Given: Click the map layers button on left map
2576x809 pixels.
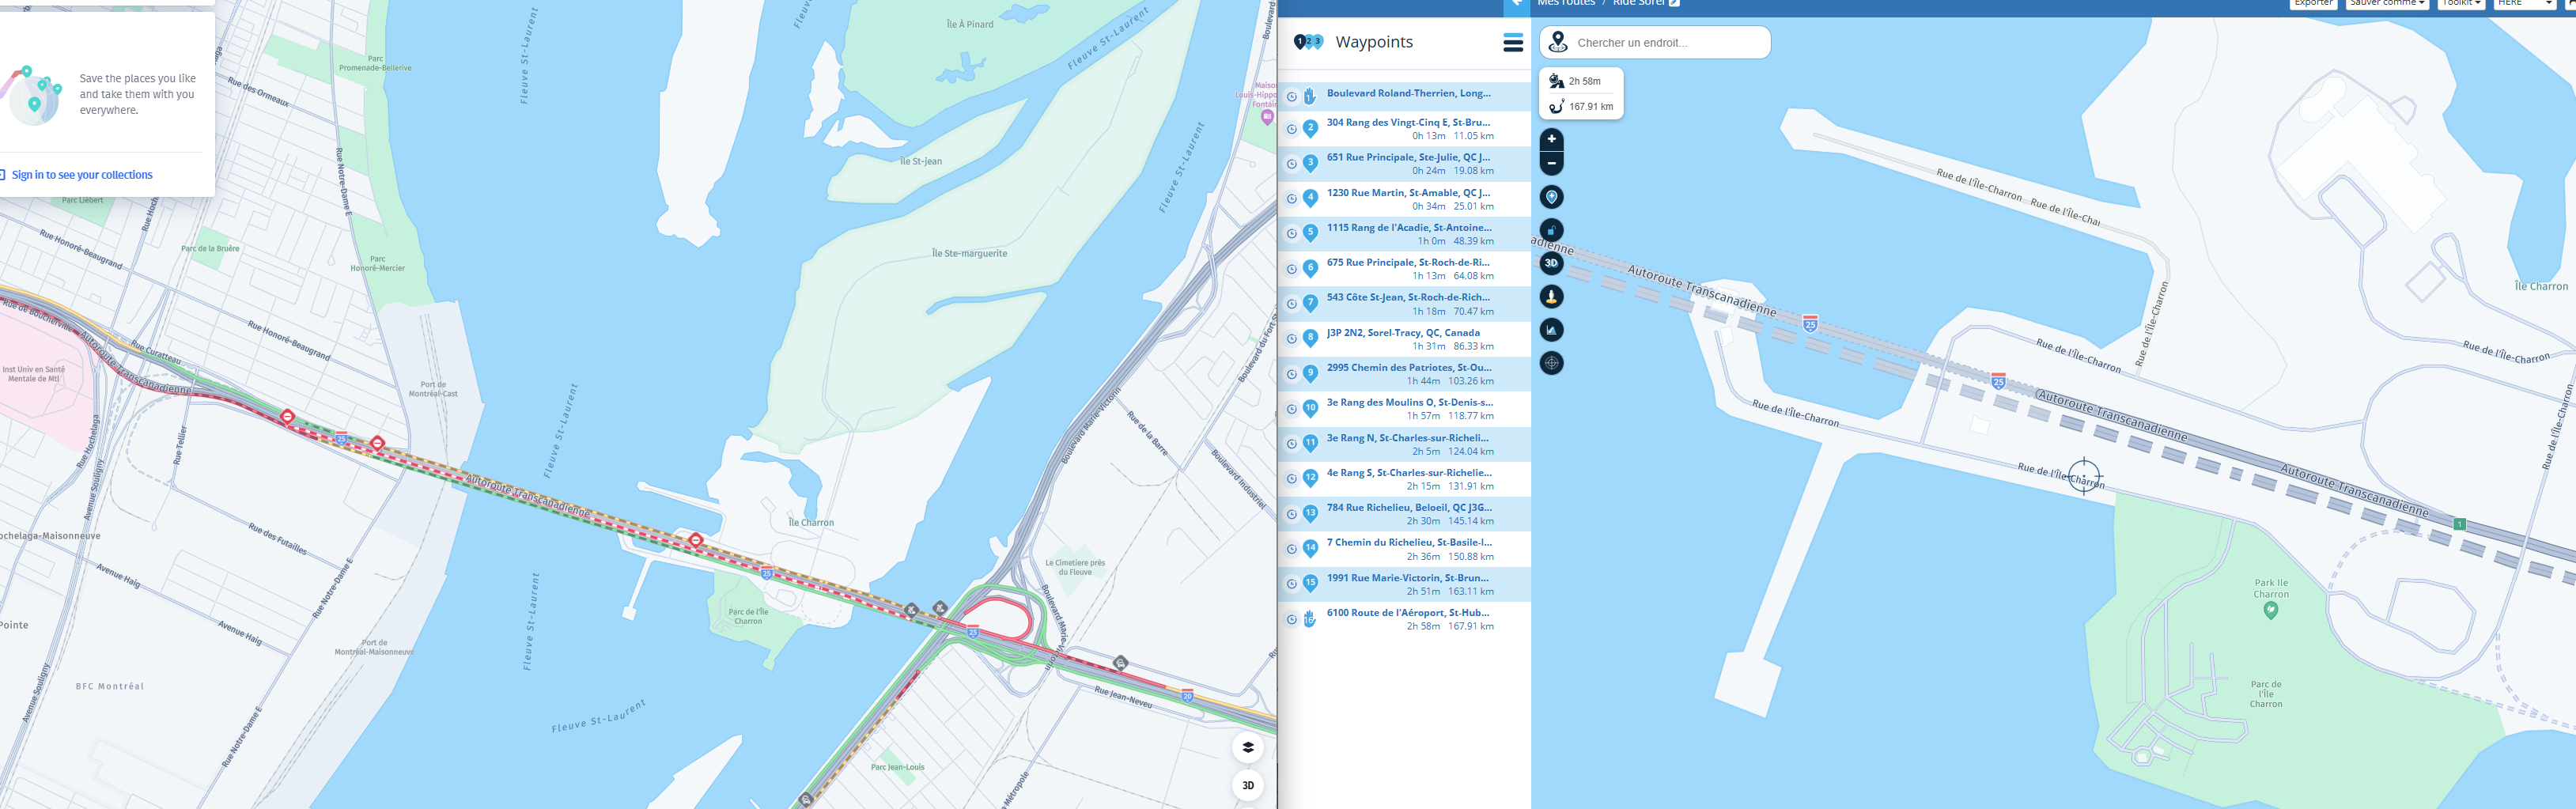Looking at the screenshot, I should [x=1248, y=747].
